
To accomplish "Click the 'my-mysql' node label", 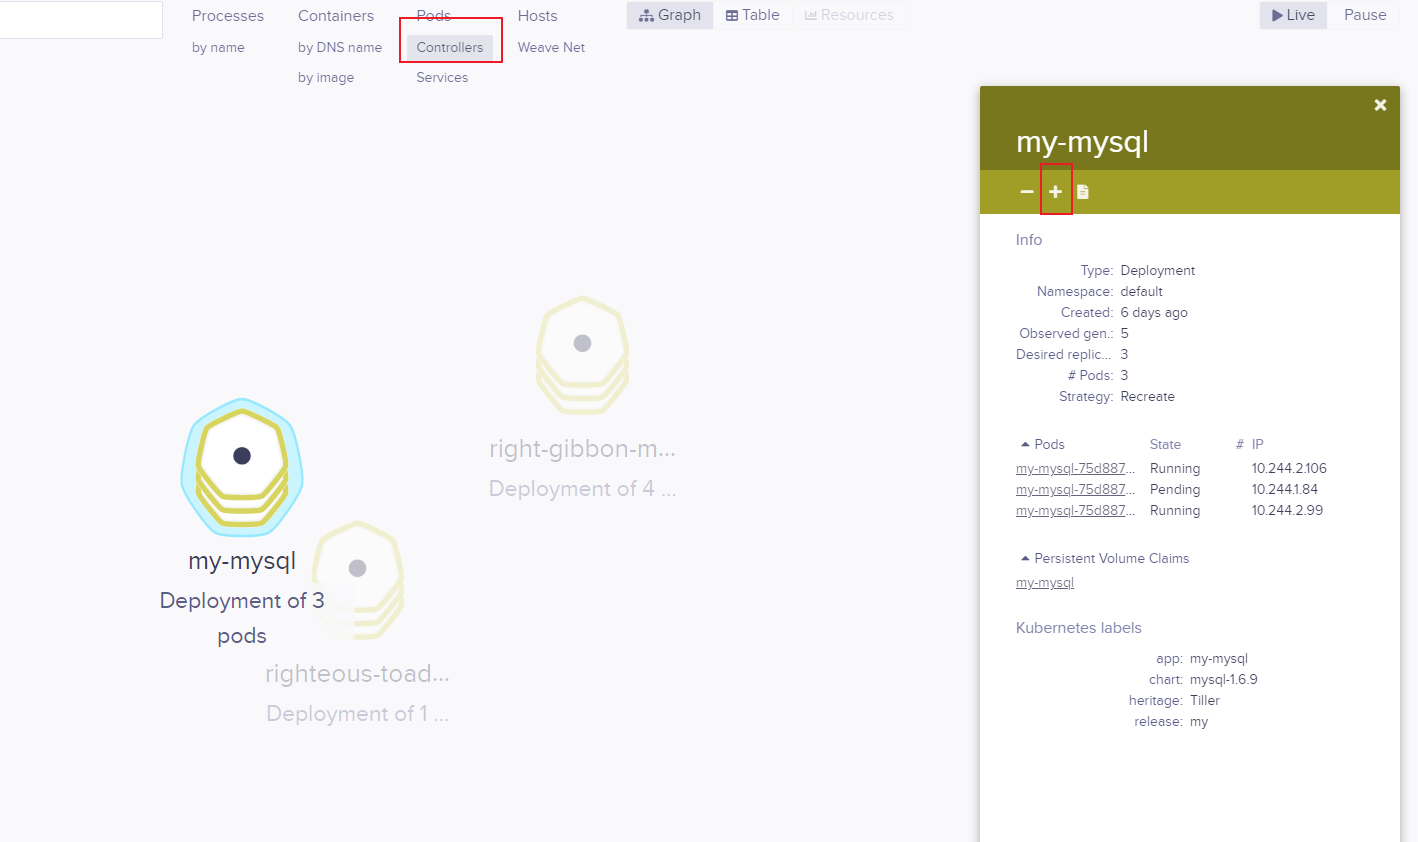I will [242, 561].
